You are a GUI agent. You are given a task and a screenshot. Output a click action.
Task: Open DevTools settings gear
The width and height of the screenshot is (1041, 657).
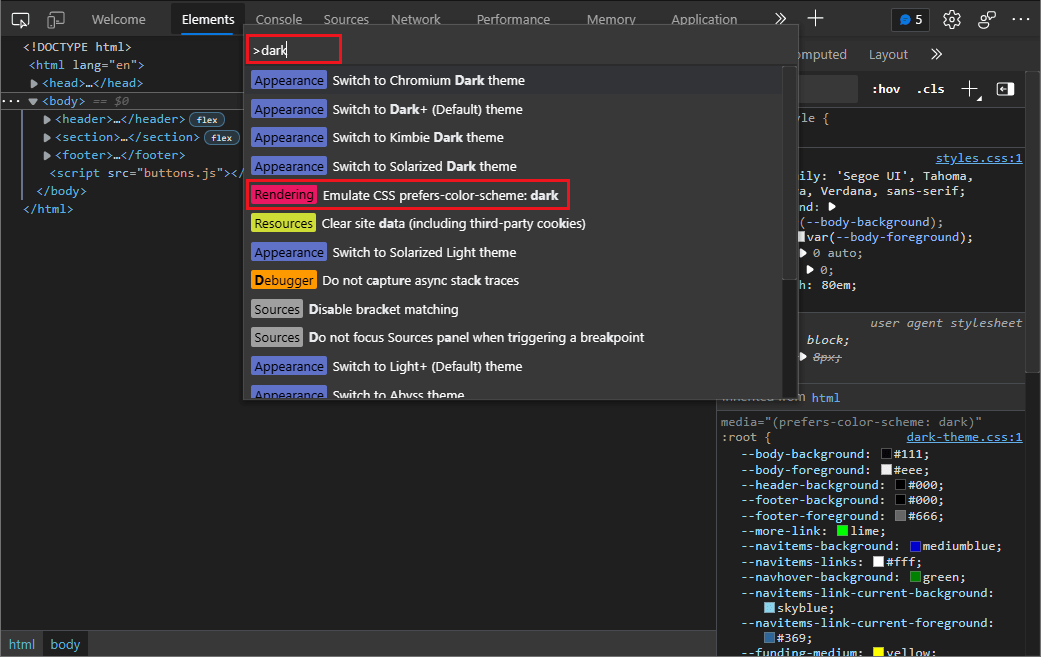click(952, 20)
